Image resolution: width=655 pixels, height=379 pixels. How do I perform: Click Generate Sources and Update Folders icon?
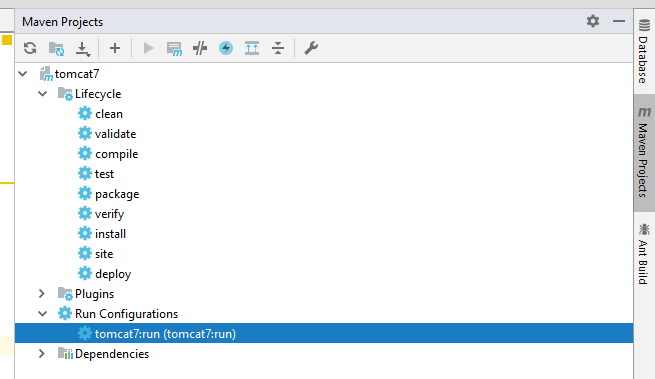pyautogui.click(x=56, y=48)
